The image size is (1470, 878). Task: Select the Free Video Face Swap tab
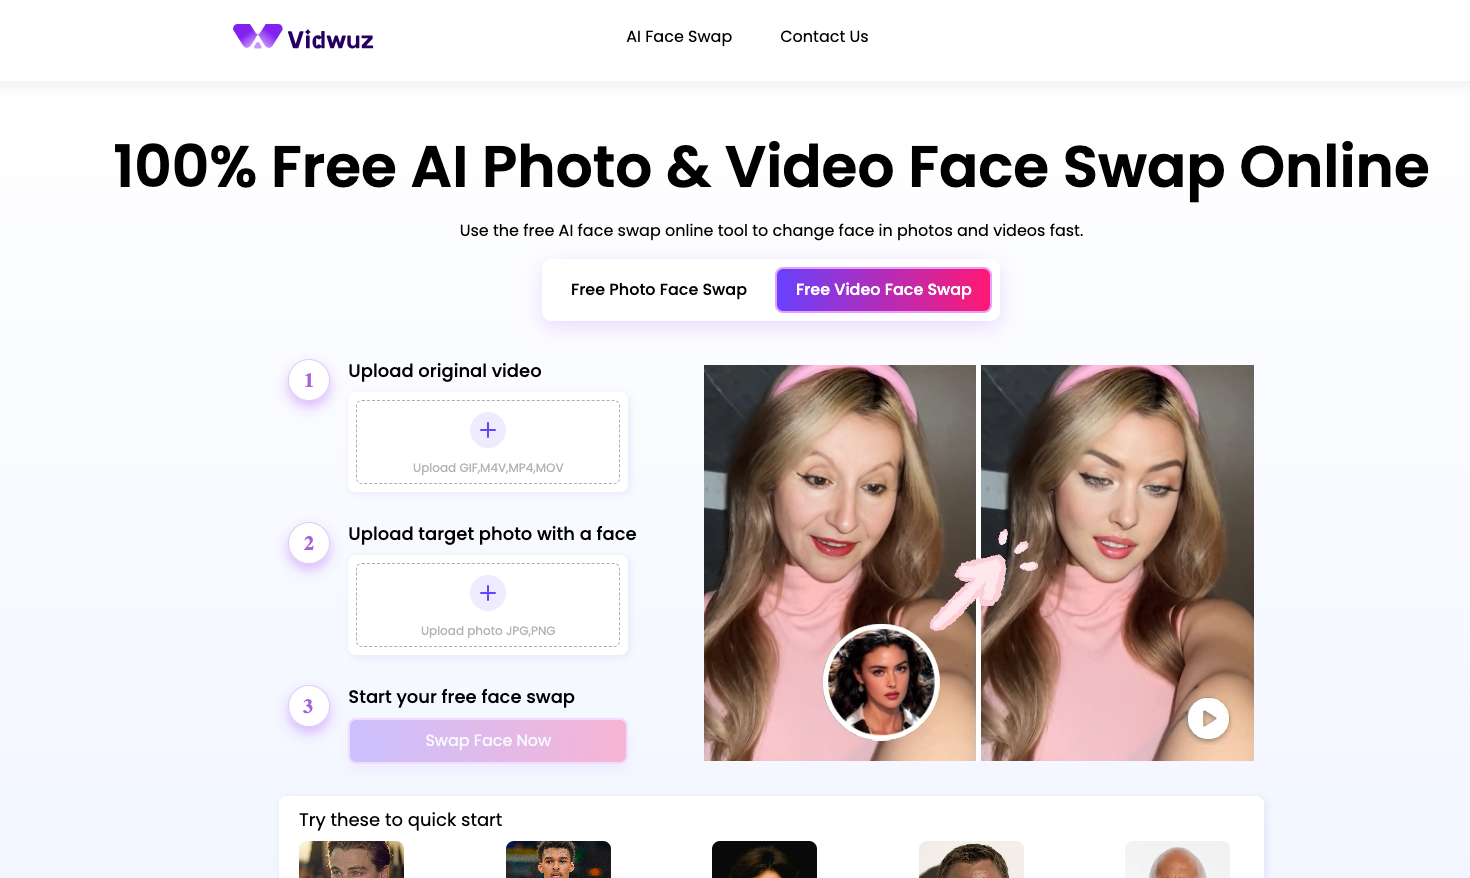(884, 290)
